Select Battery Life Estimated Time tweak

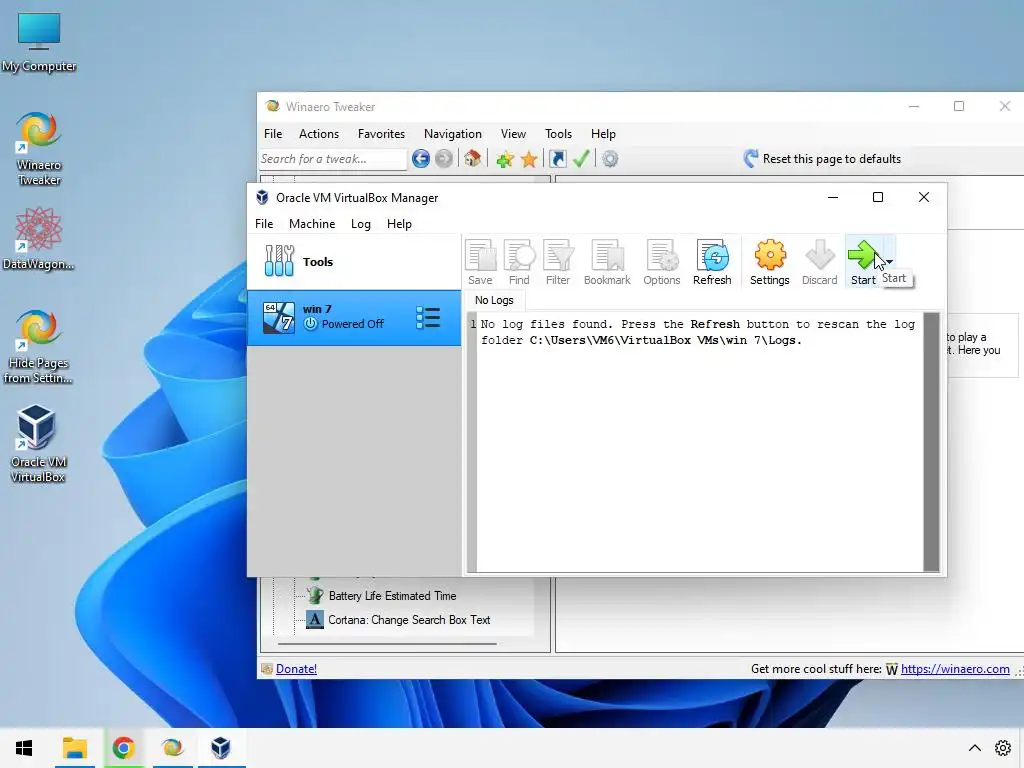(392, 596)
